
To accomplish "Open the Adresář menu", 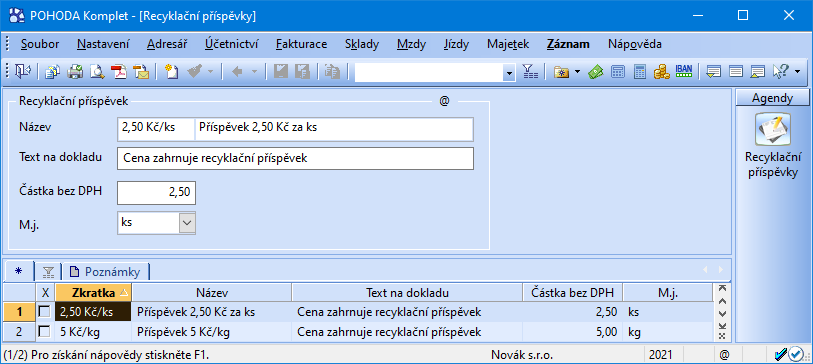I will coord(167,44).
